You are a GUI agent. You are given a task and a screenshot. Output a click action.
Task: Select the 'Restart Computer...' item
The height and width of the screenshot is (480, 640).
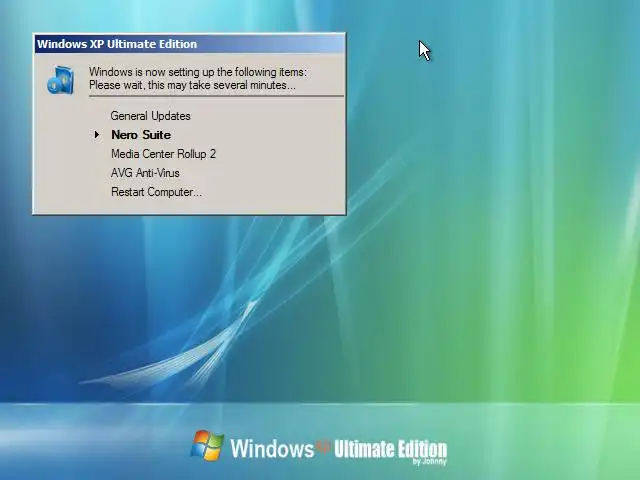[x=156, y=192]
